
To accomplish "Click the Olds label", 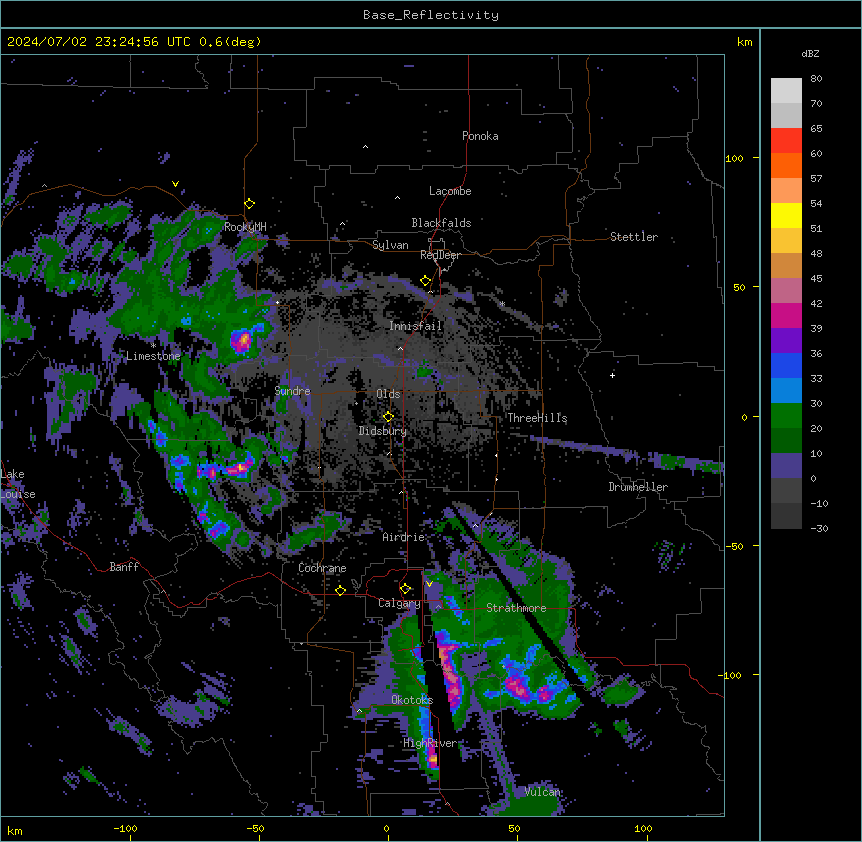I will 388,394.
